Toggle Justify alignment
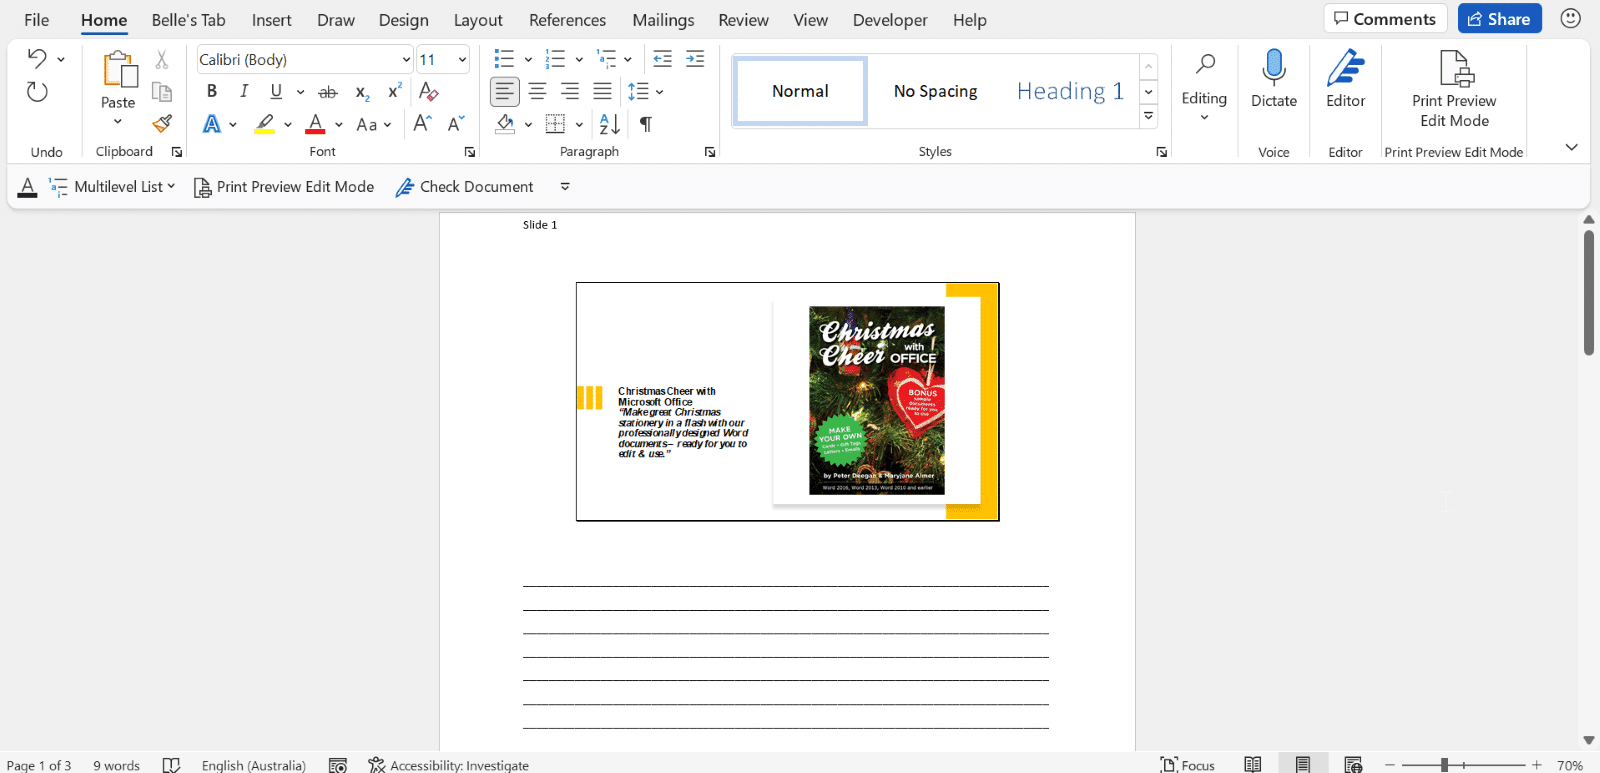The image size is (1600, 773). tap(602, 92)
